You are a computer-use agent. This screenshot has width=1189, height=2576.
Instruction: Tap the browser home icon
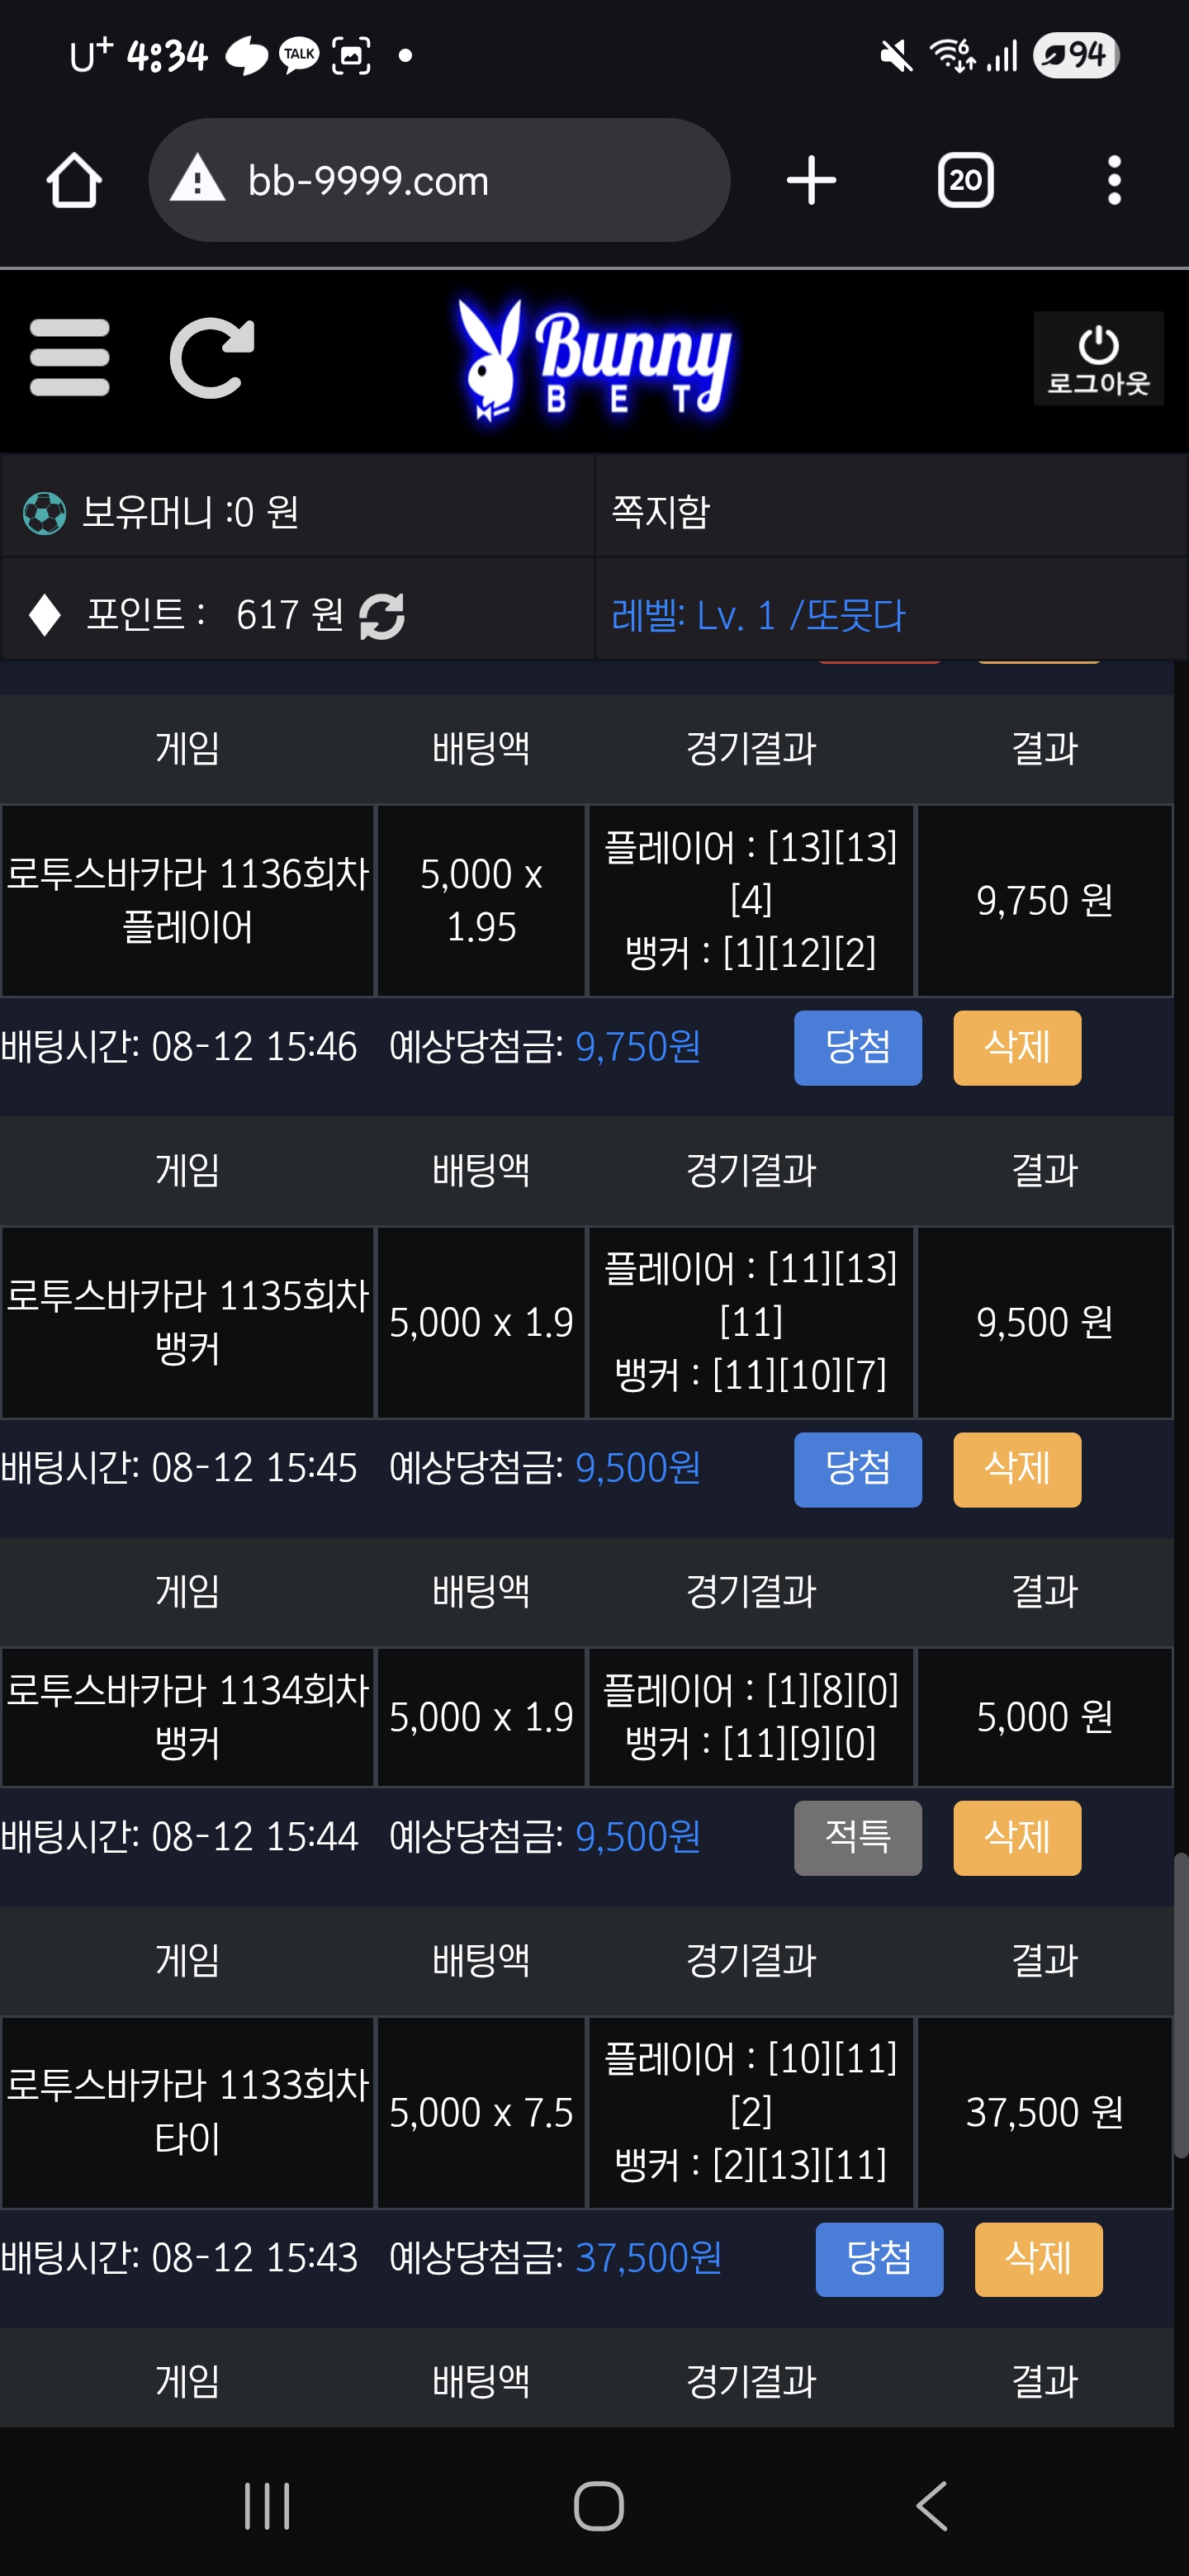point(74,181)
